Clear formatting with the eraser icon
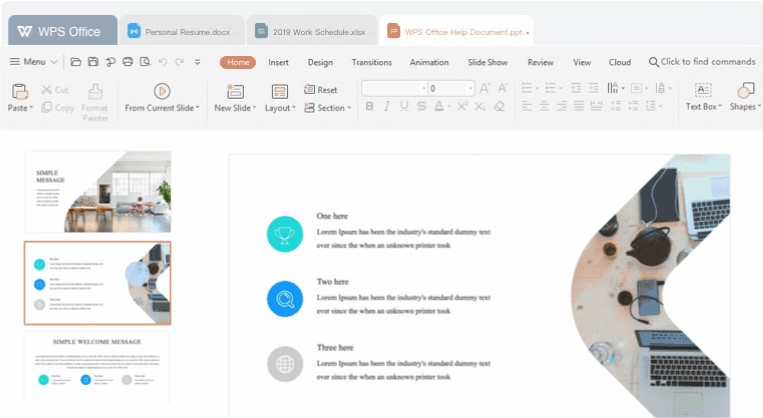Screen dimensions: 763x418 [x=499, y=106]
